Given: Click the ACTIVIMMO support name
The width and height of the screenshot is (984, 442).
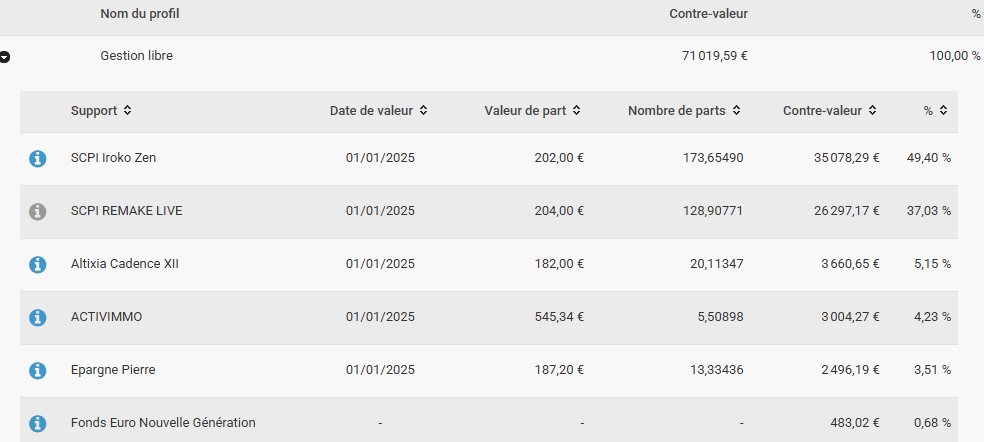Looking at the screenshot, I should click(x=107, y=317).
